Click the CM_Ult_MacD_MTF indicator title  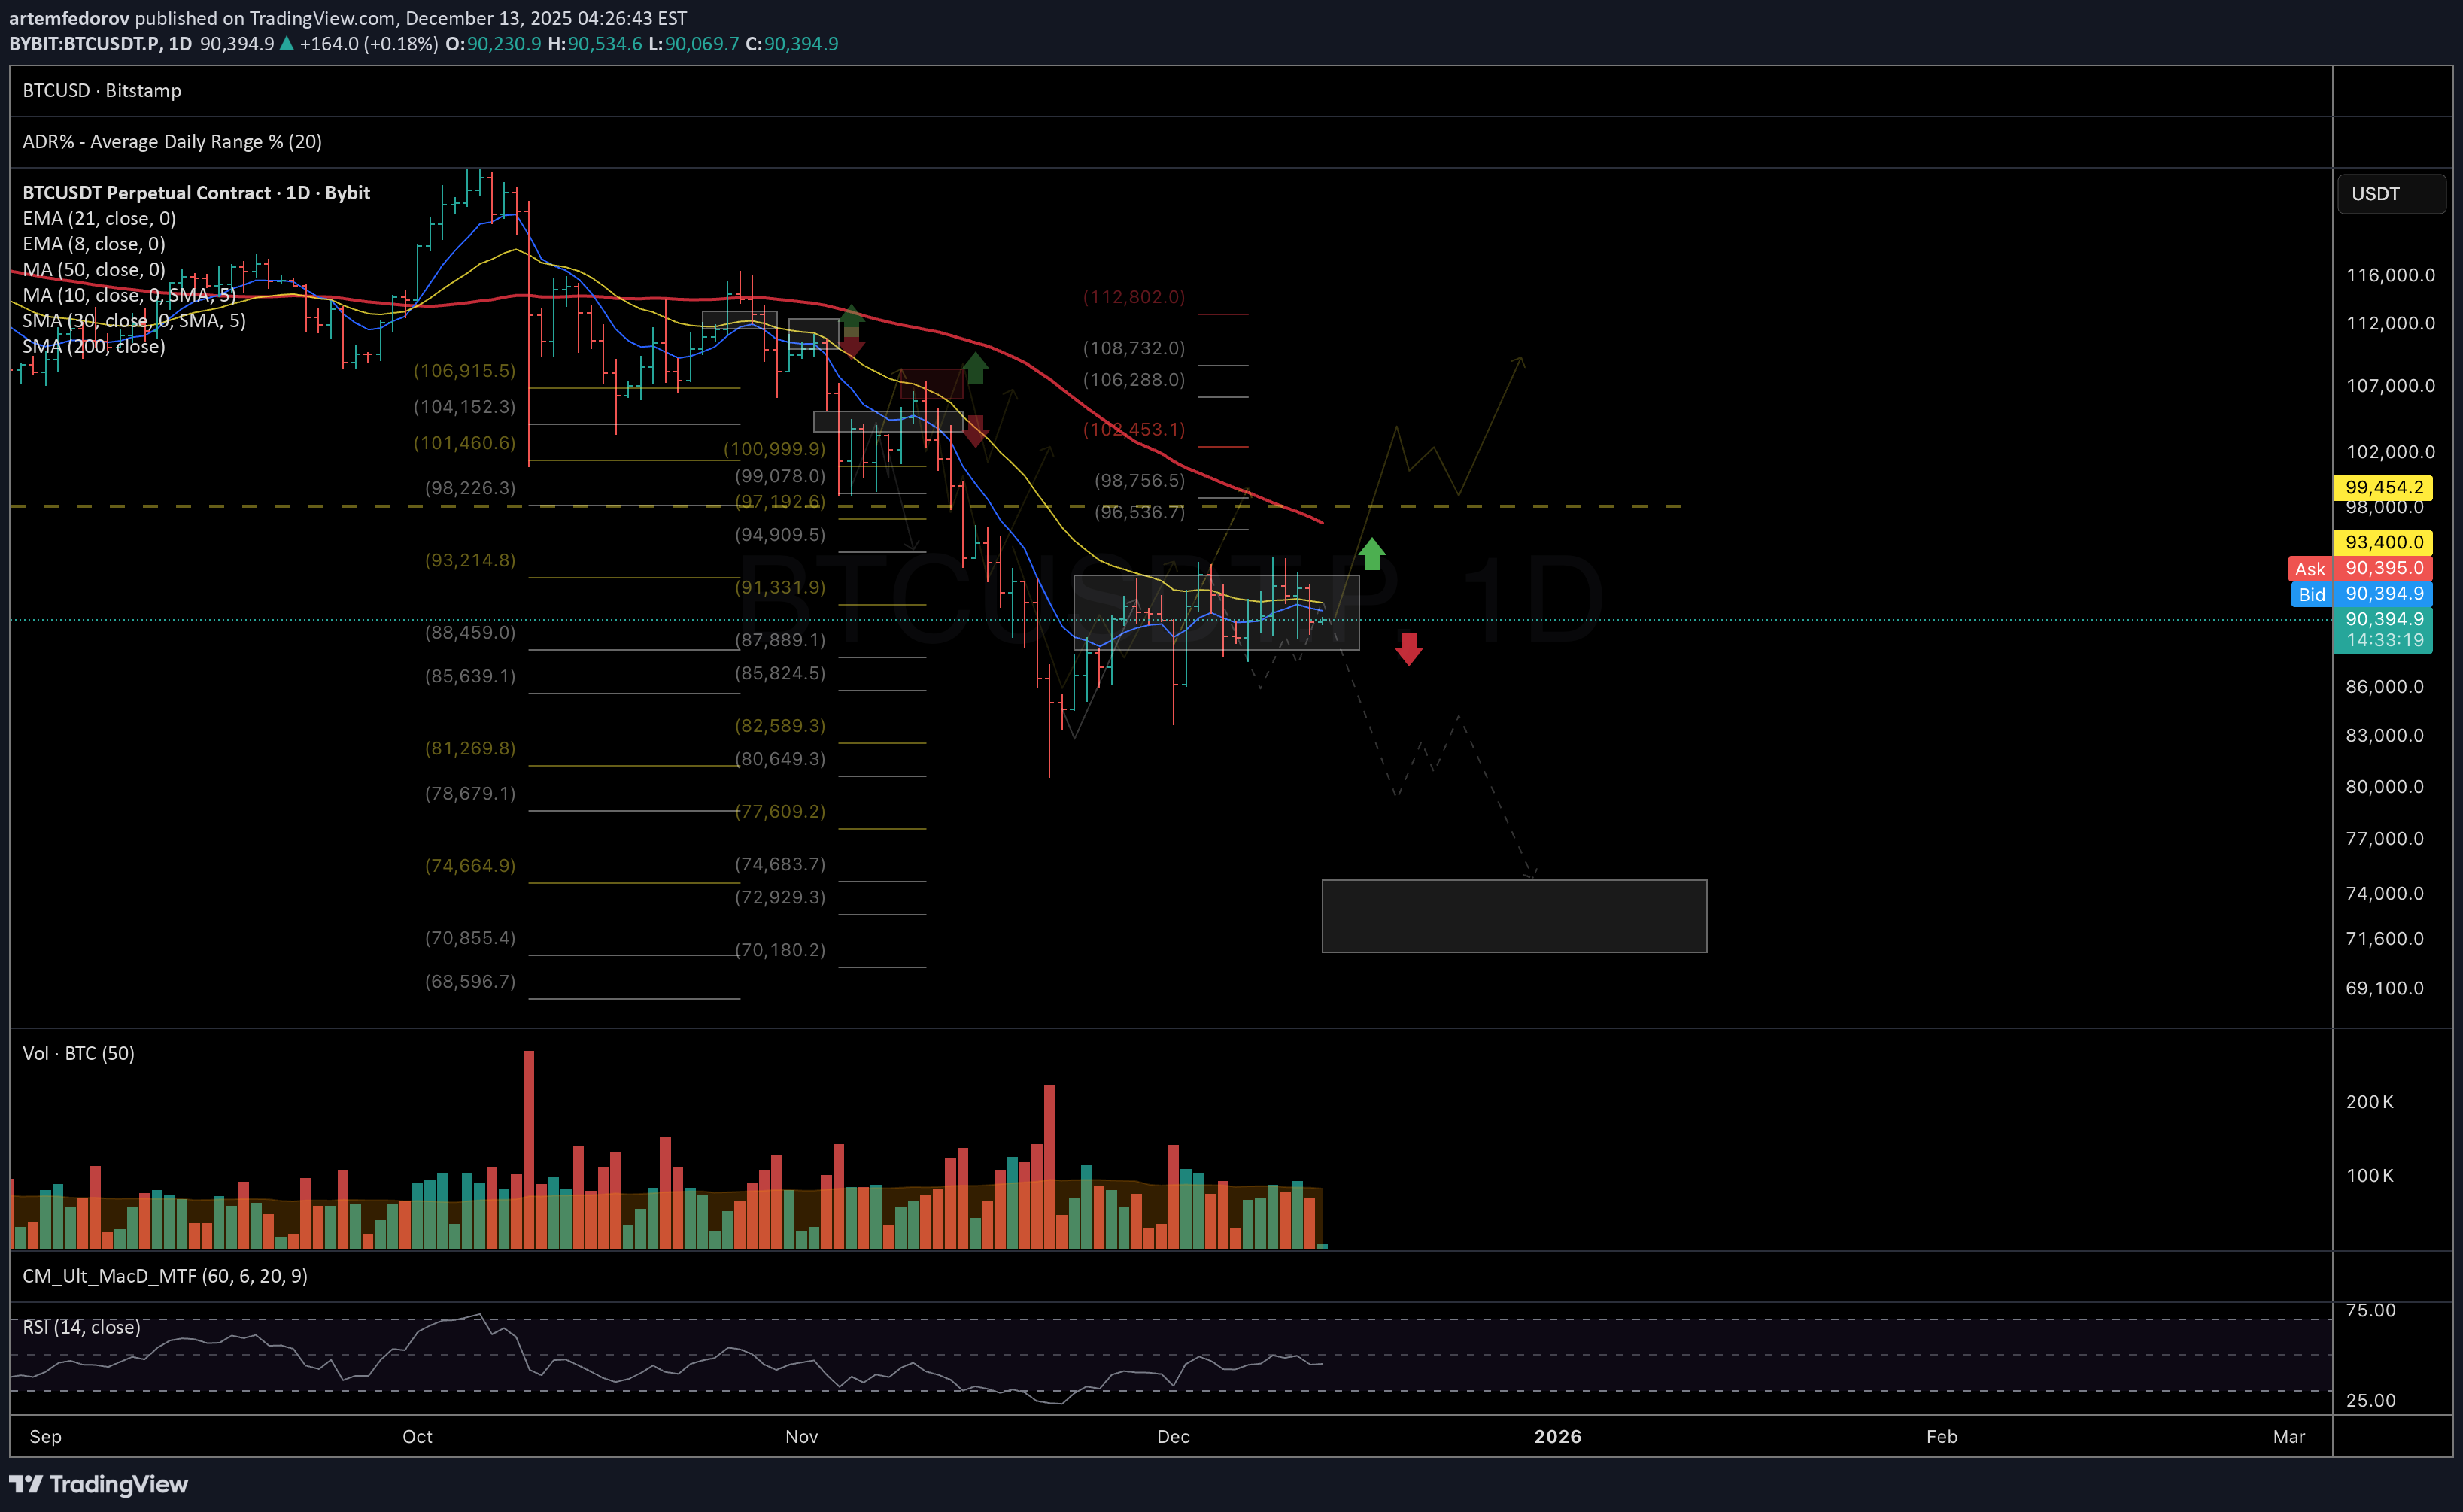pos(165,1276)
